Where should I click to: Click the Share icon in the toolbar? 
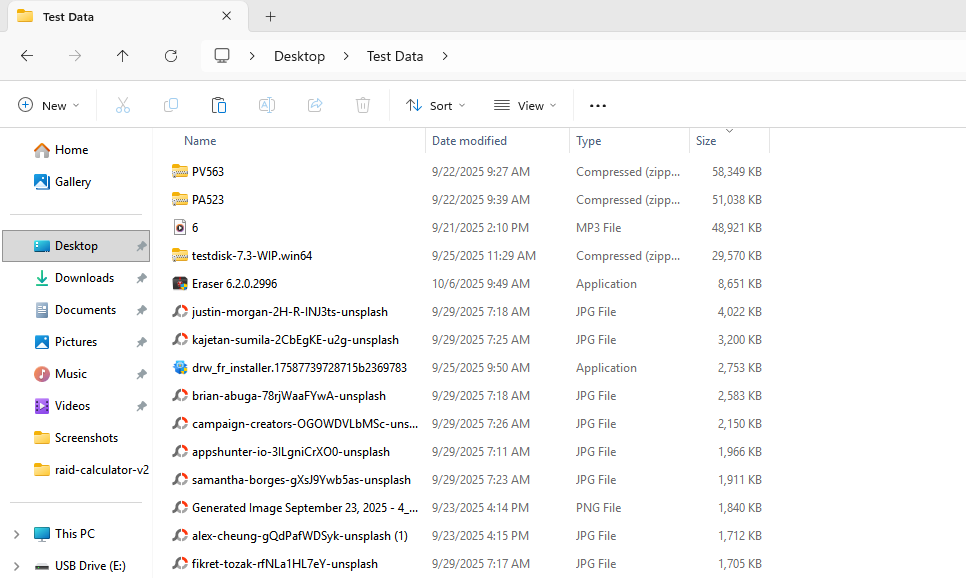click(x=314, y=105)
